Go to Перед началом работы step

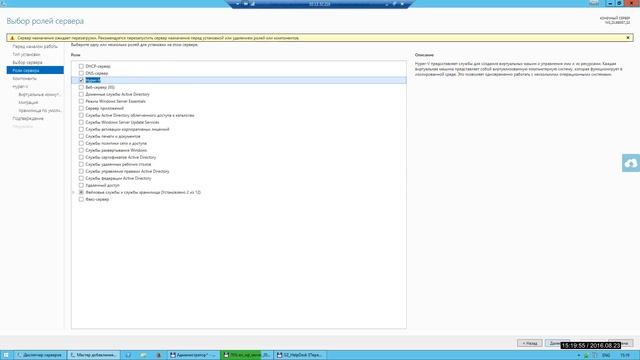[35, 47]
